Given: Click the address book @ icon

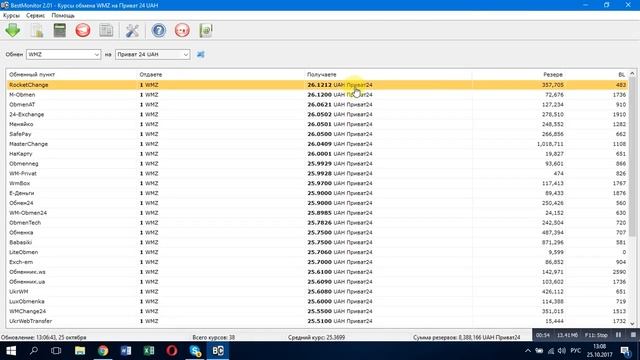Looking at the screenshot, I should (206, 31).
